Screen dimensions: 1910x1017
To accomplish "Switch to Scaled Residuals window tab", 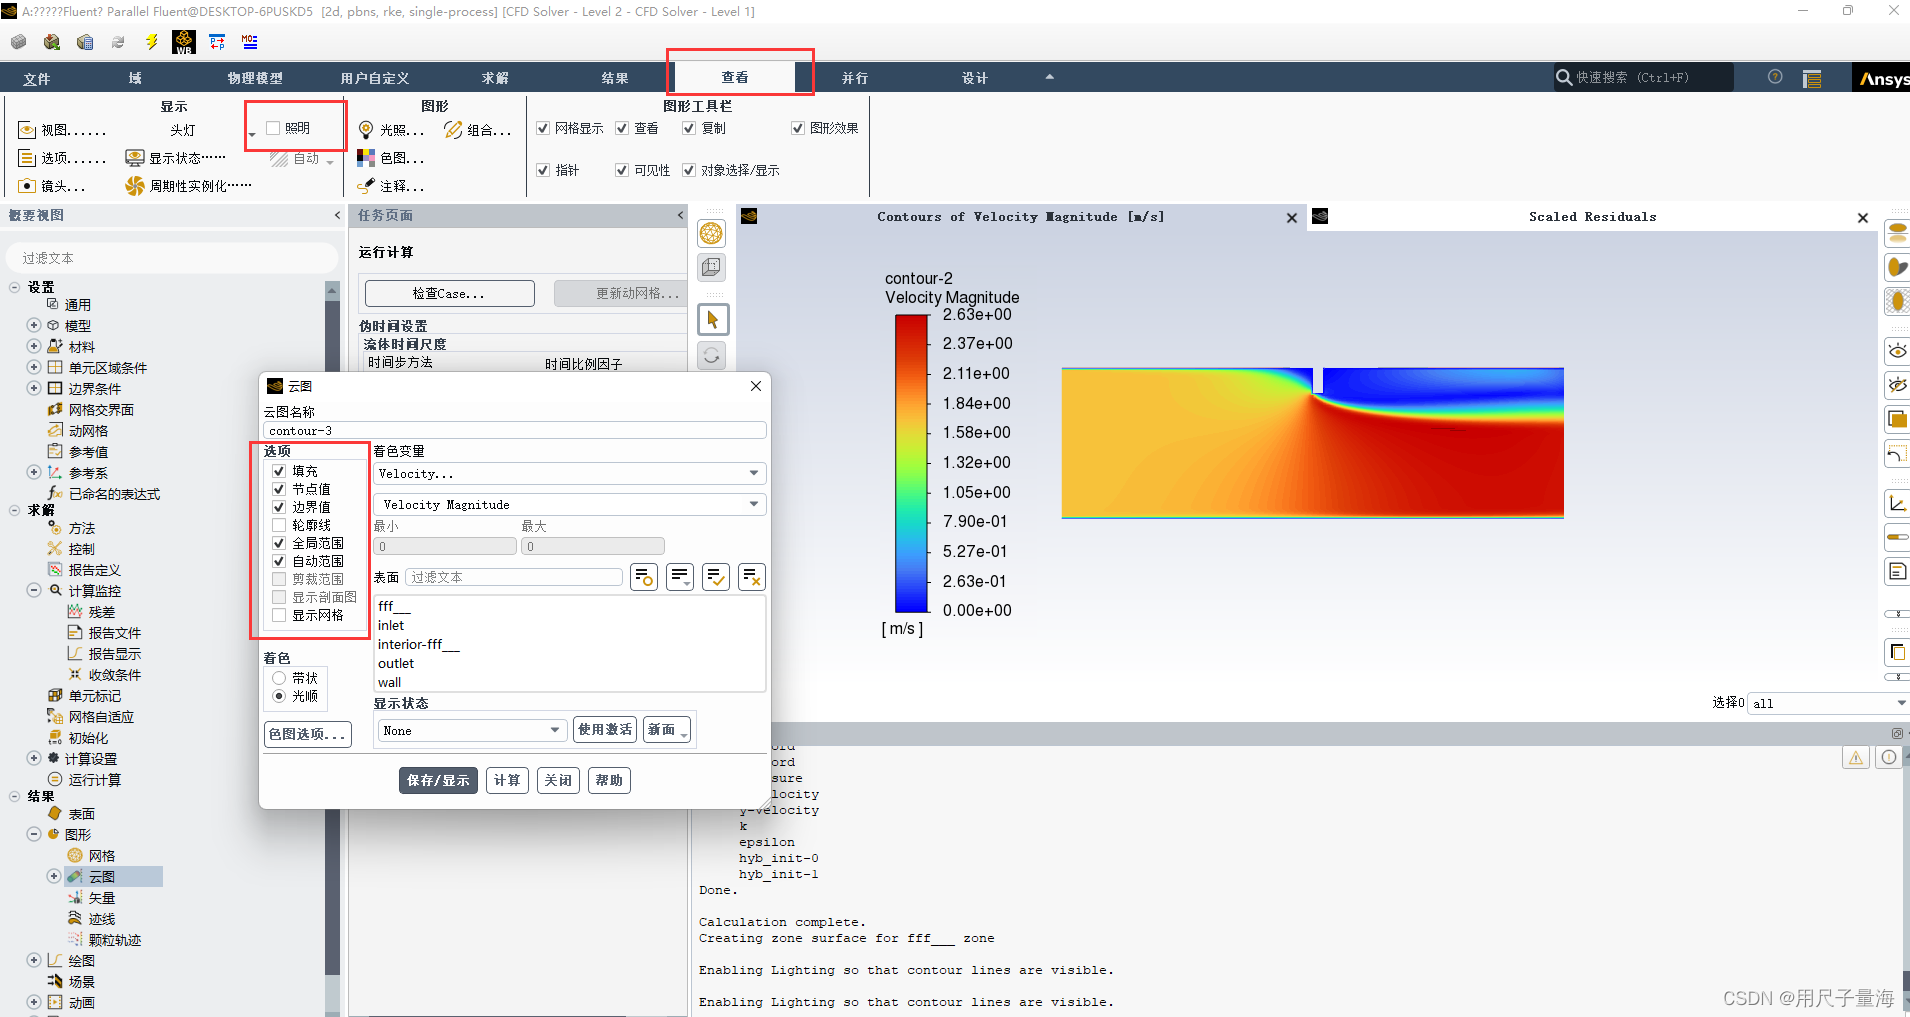I will point(1592,217).
